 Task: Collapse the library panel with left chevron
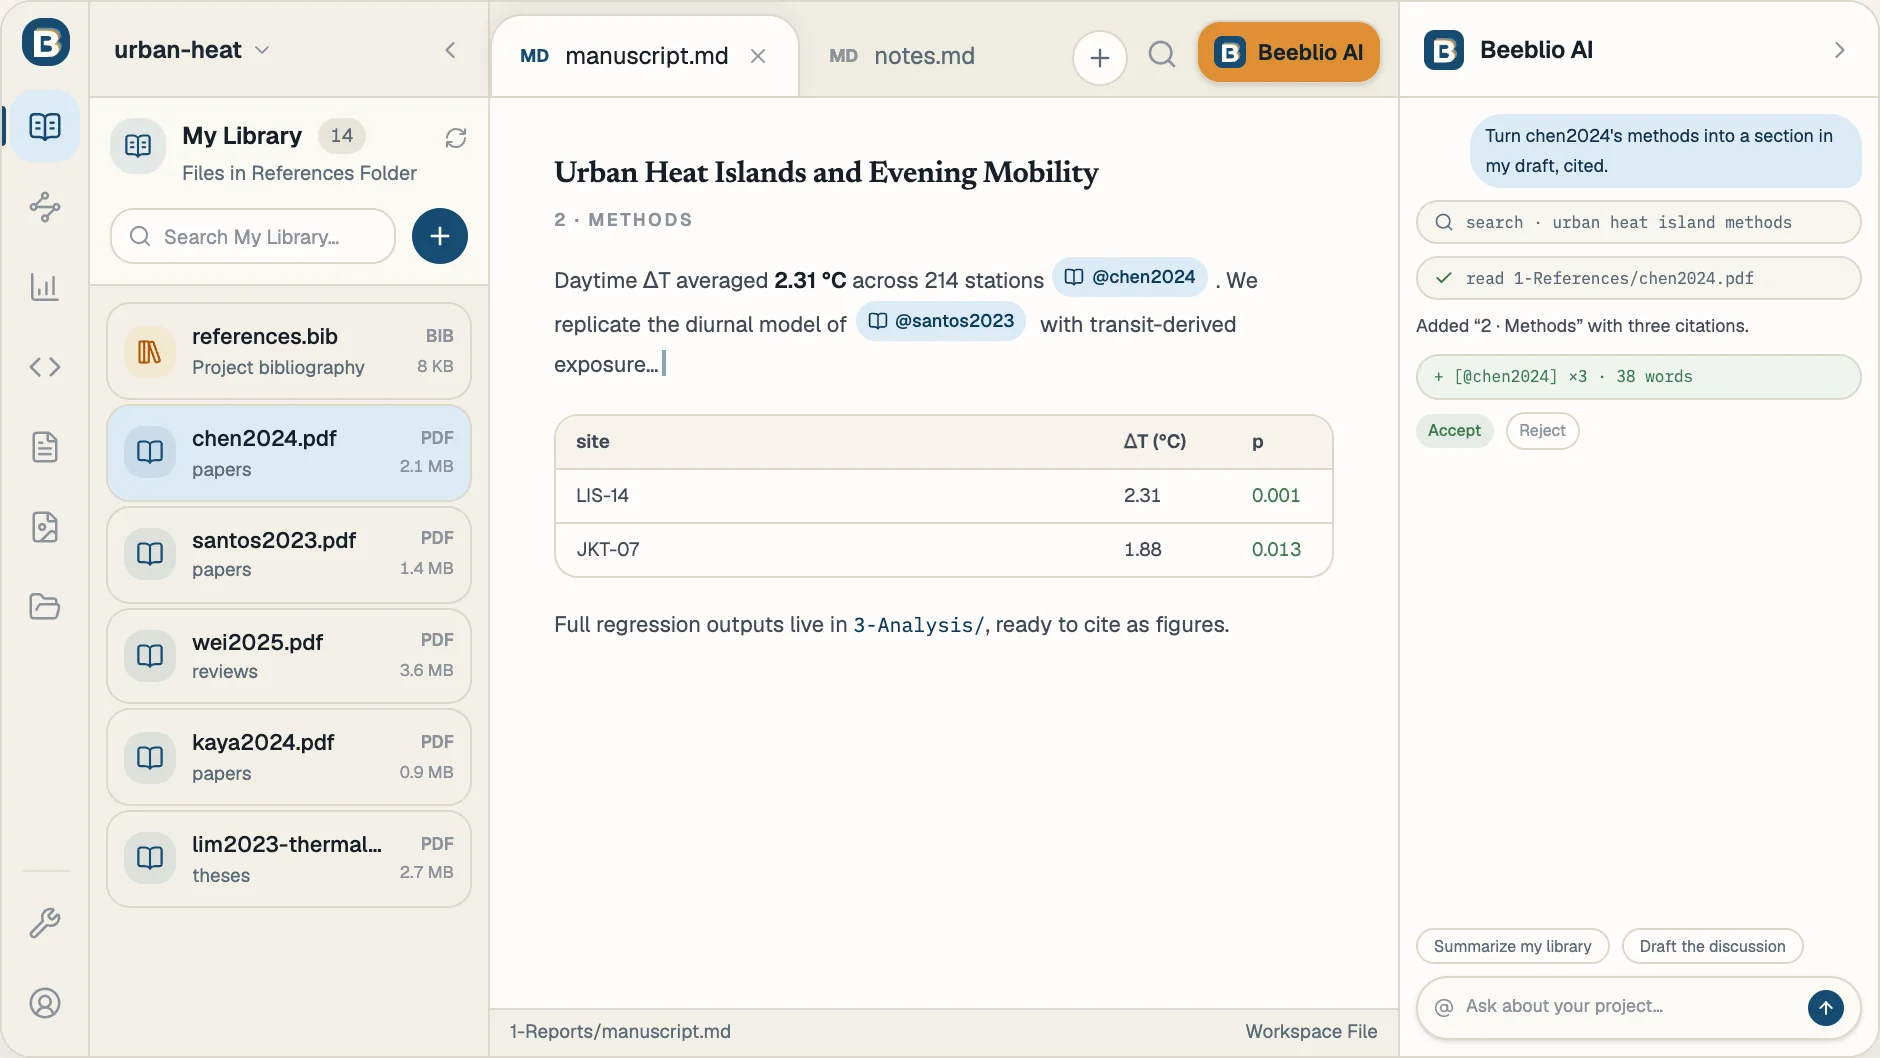[x=450, y=50]
